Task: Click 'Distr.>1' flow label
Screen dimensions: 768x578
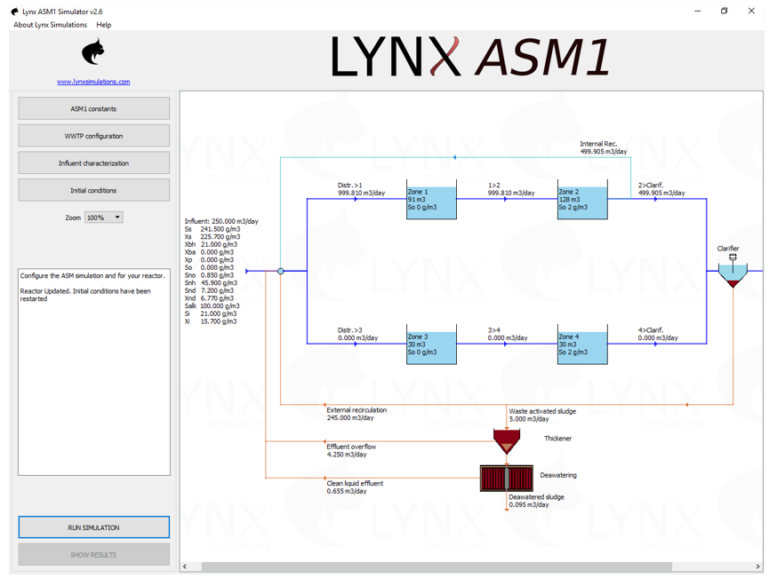Action: [x=361, y=189]
